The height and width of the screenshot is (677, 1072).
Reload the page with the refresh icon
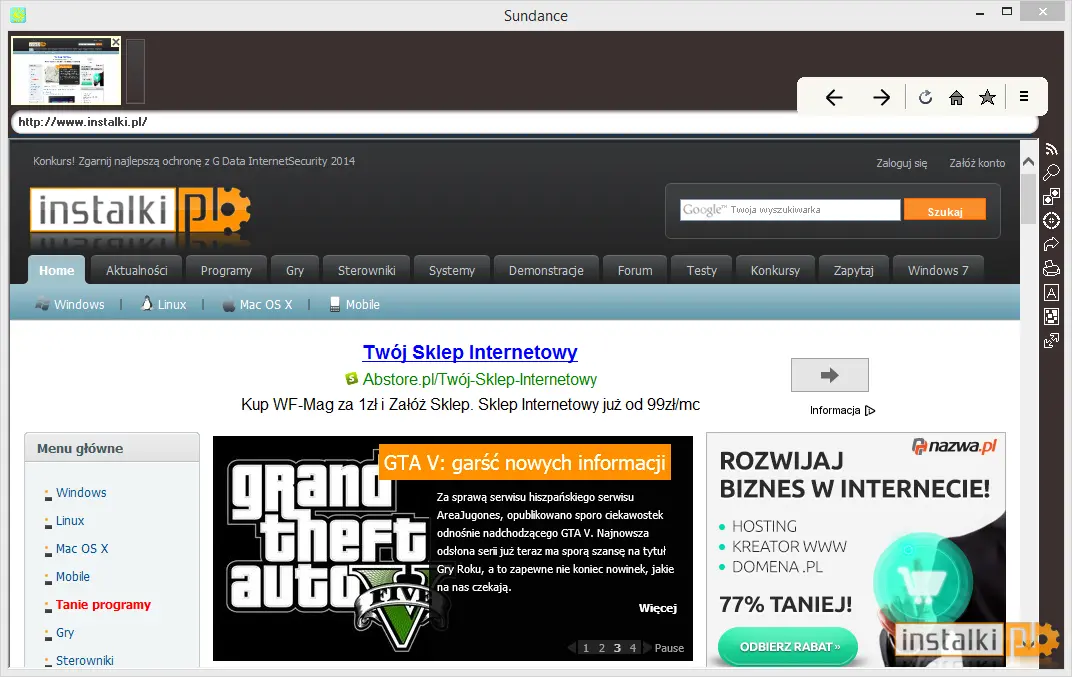tap(926, 97)
